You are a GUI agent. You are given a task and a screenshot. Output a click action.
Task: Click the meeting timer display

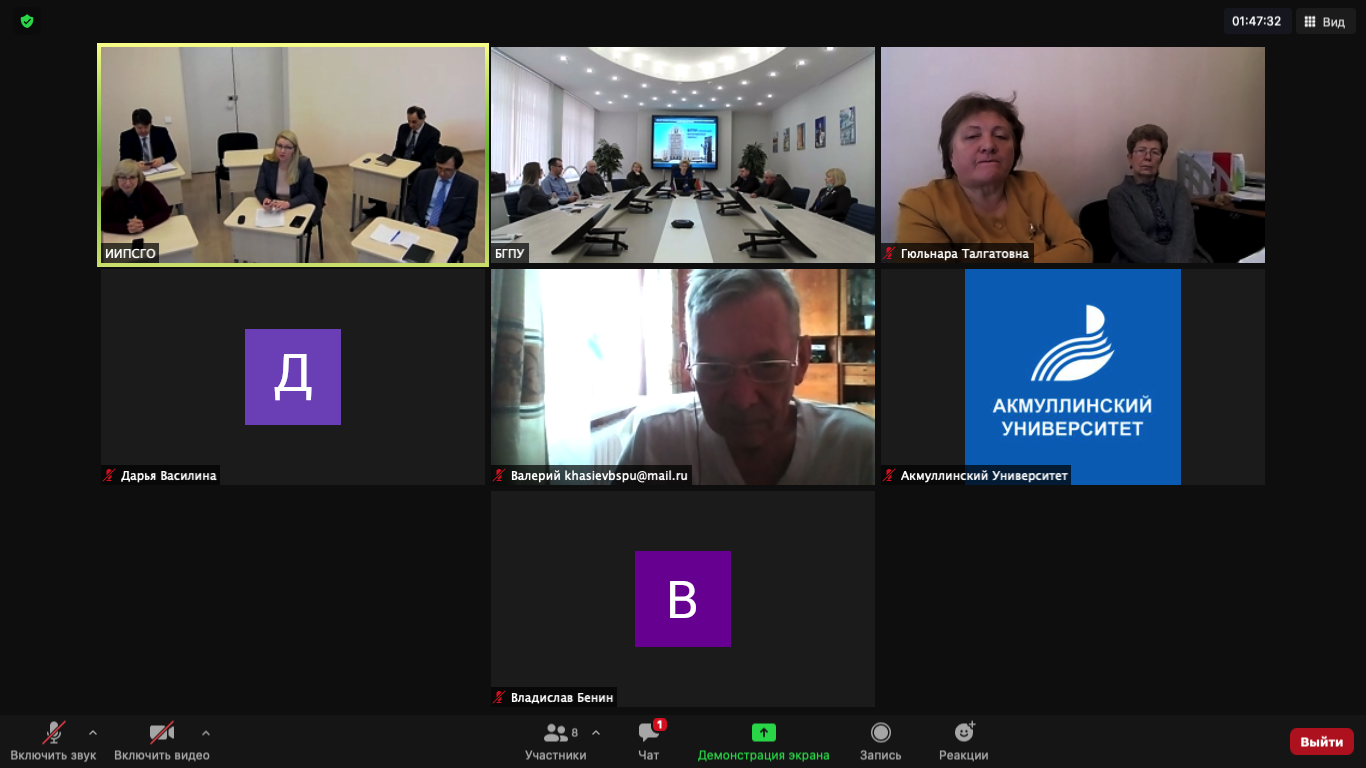tap(1257, 21)
